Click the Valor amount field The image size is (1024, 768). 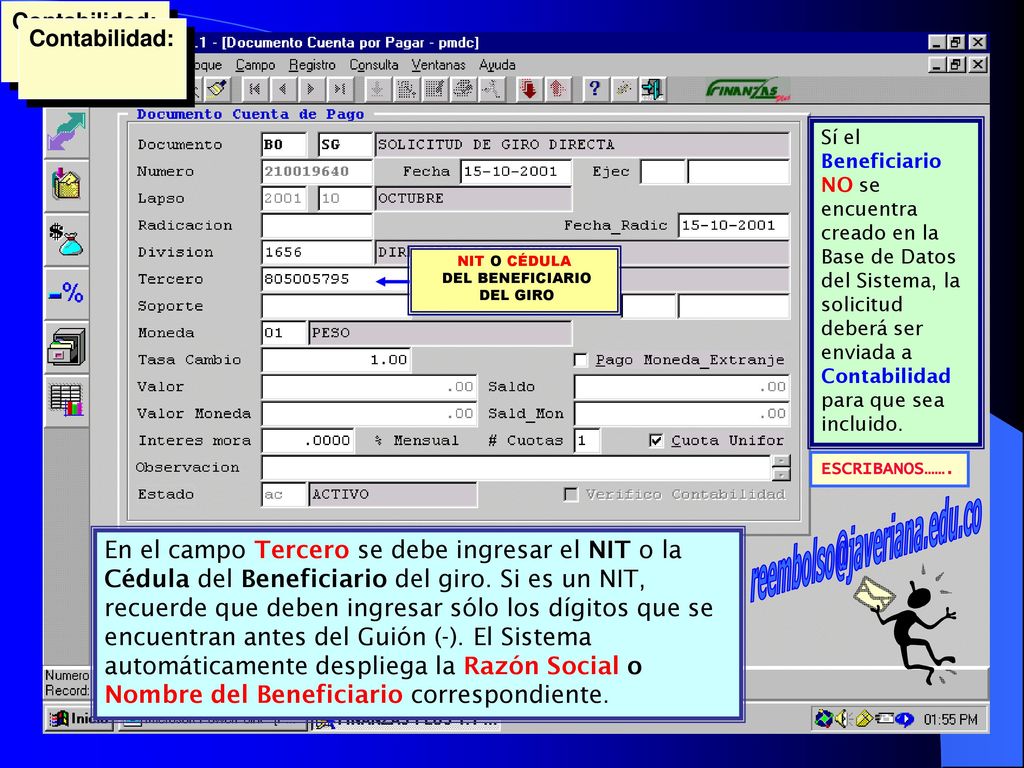pyautogui.click(x=369, y=387)
